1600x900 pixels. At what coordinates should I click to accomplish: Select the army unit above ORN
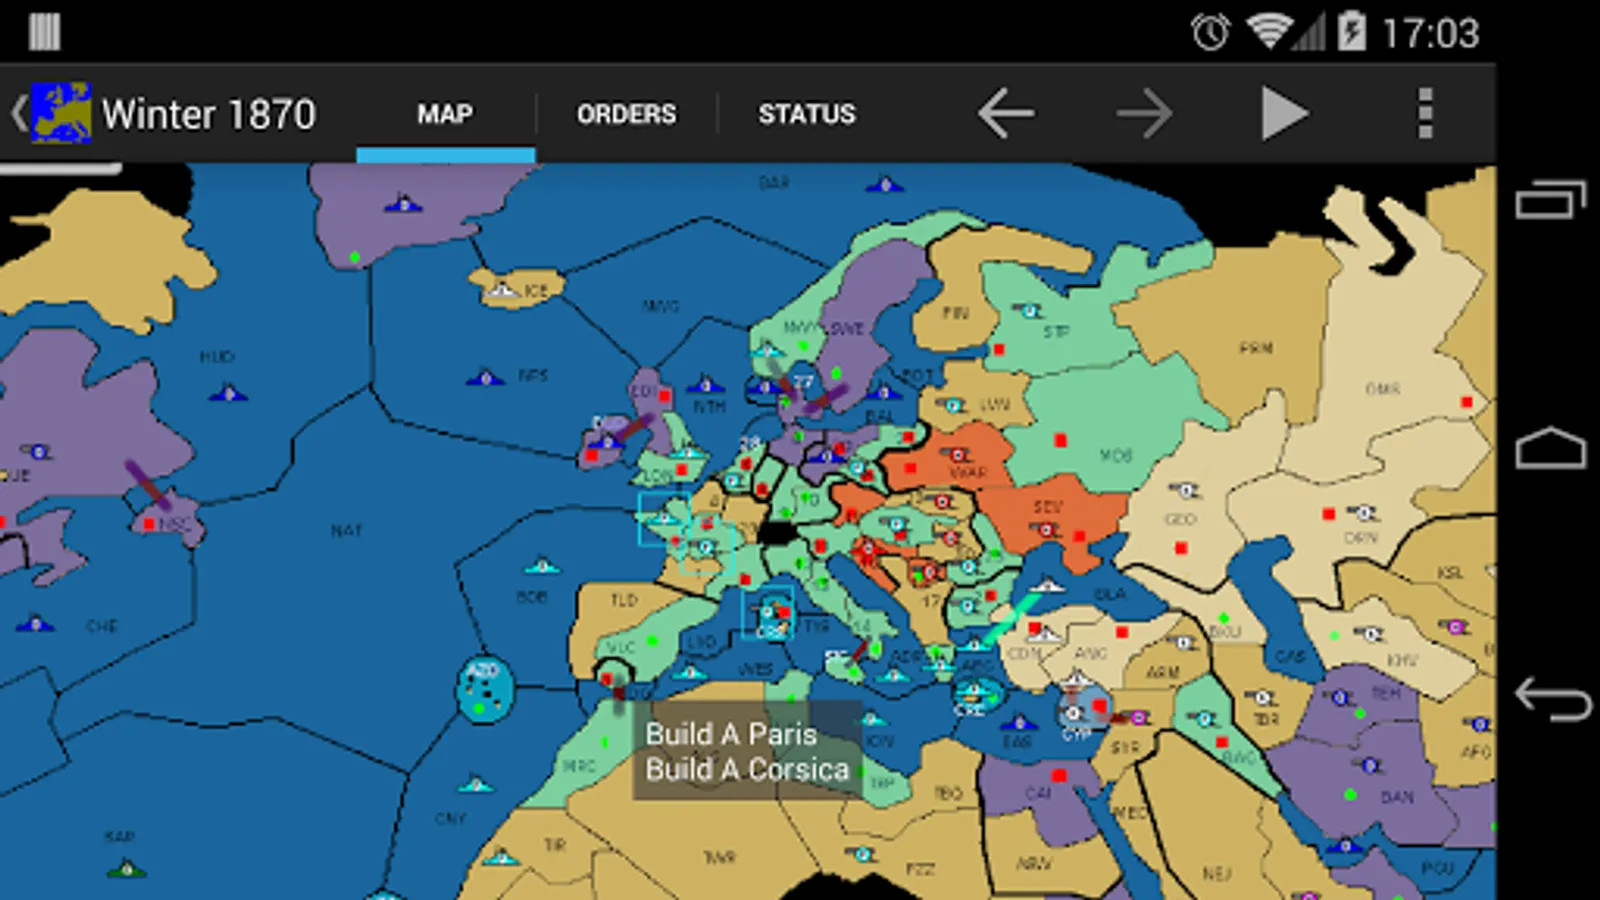(1362, 513)
